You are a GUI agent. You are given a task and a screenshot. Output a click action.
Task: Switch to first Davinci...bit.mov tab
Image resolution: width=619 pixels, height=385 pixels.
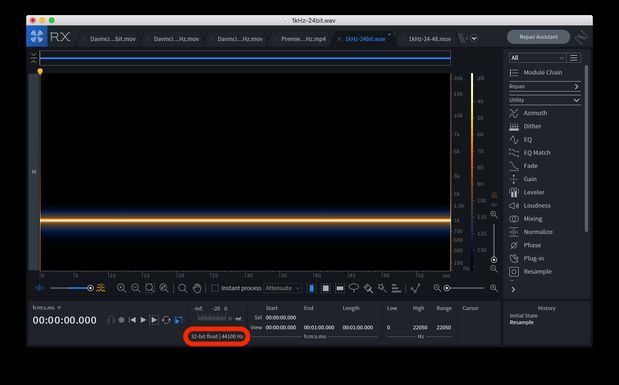click(x=113, y=39)
